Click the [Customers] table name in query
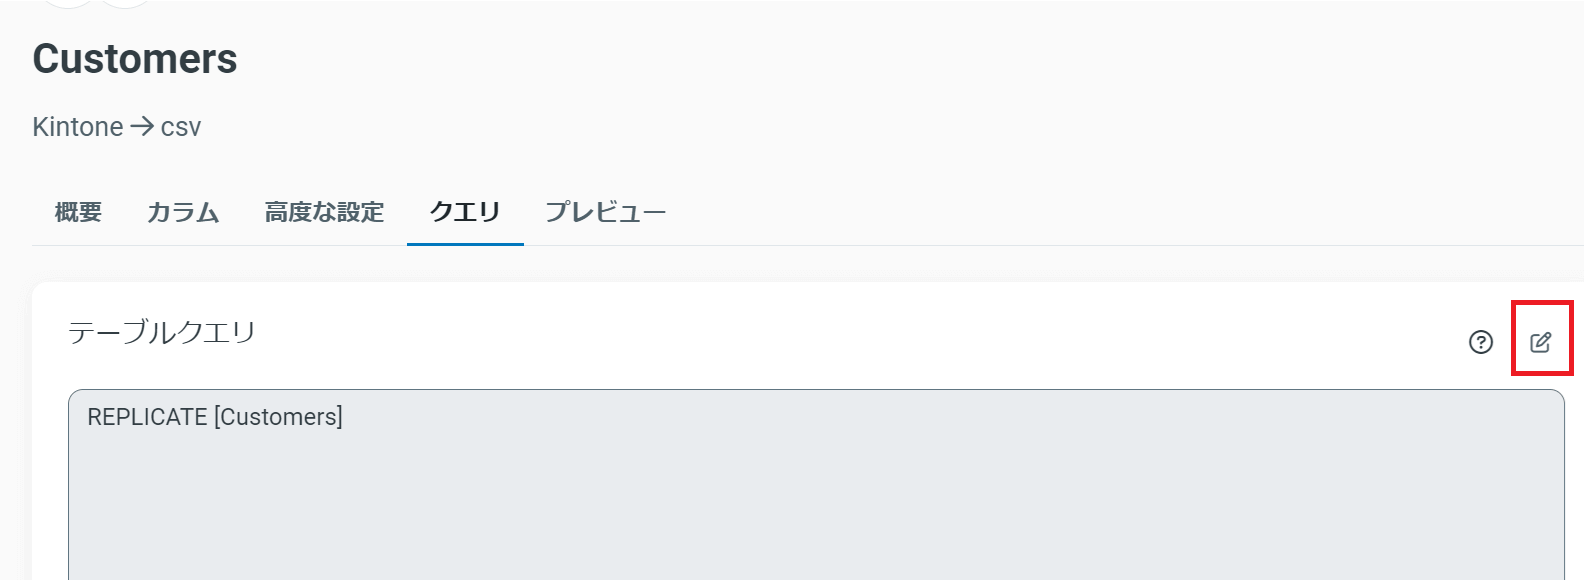Screen dimensions: 1584x580 coord(279,417)
